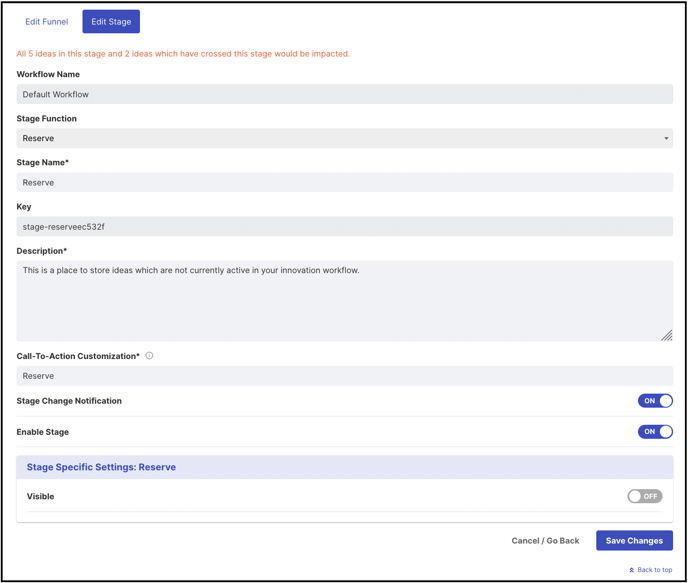
Task: Switch to the Edit Funnel tab
Action: 47,21
